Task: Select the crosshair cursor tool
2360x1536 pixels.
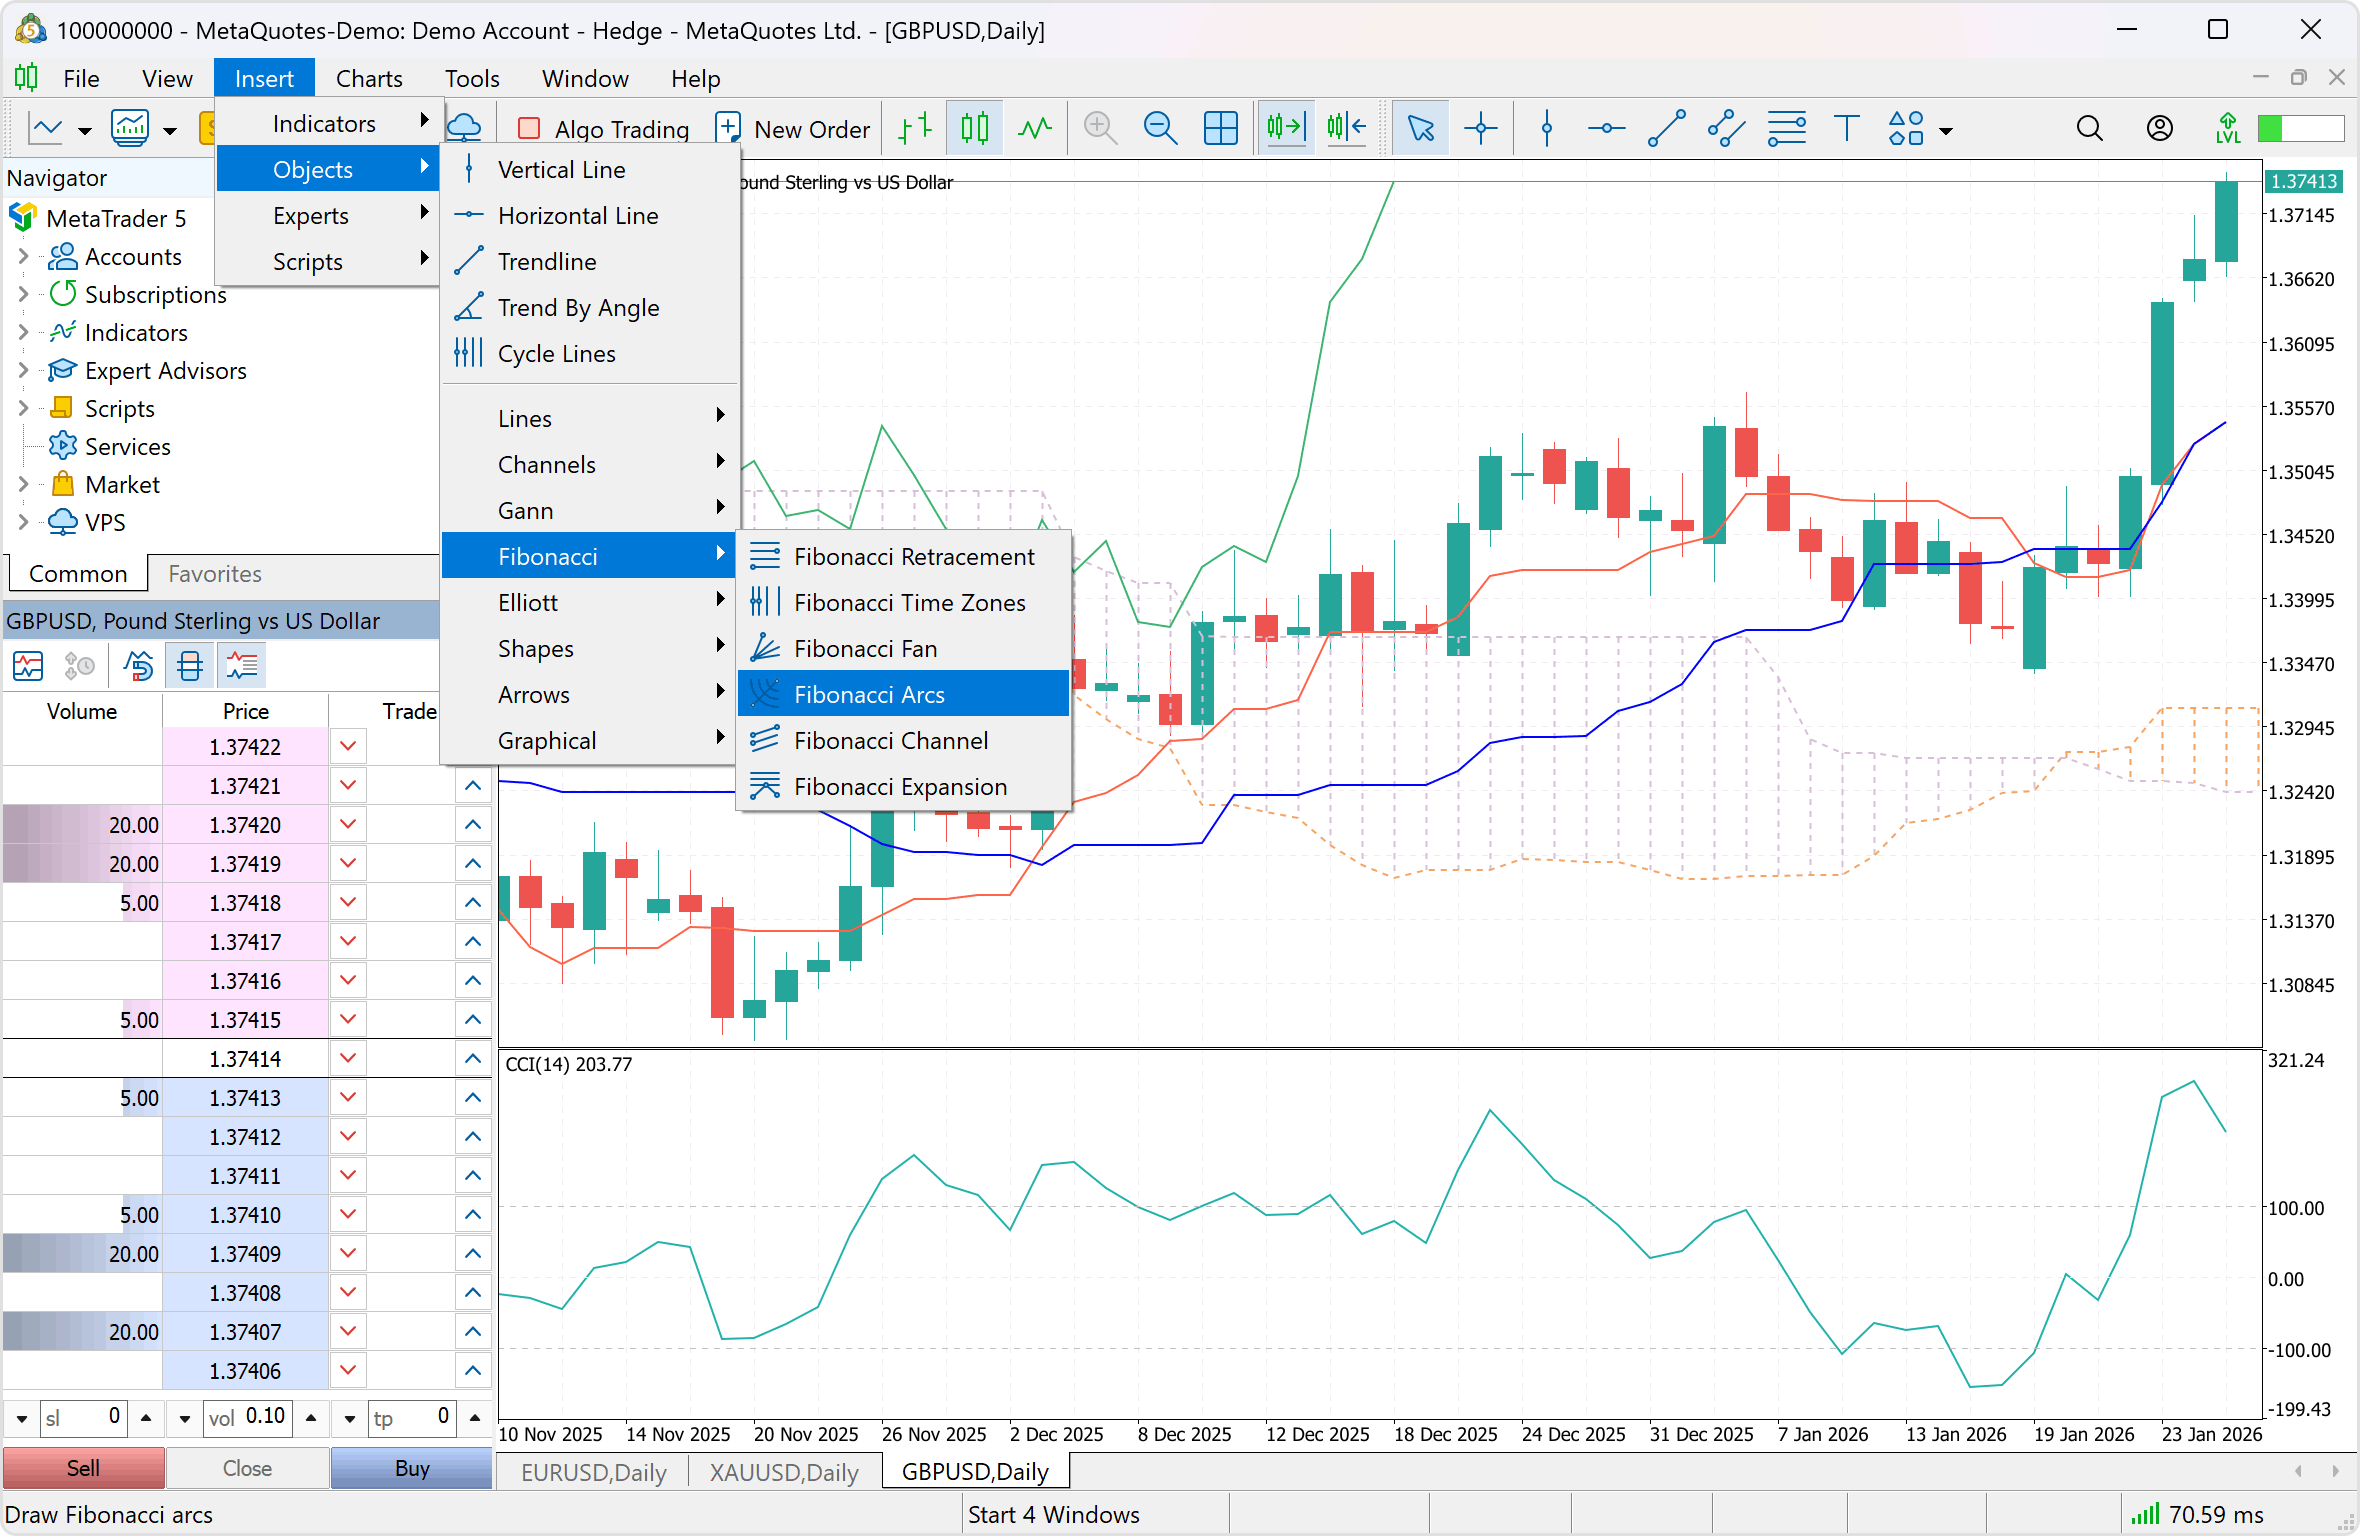Action: point(1480,129)
